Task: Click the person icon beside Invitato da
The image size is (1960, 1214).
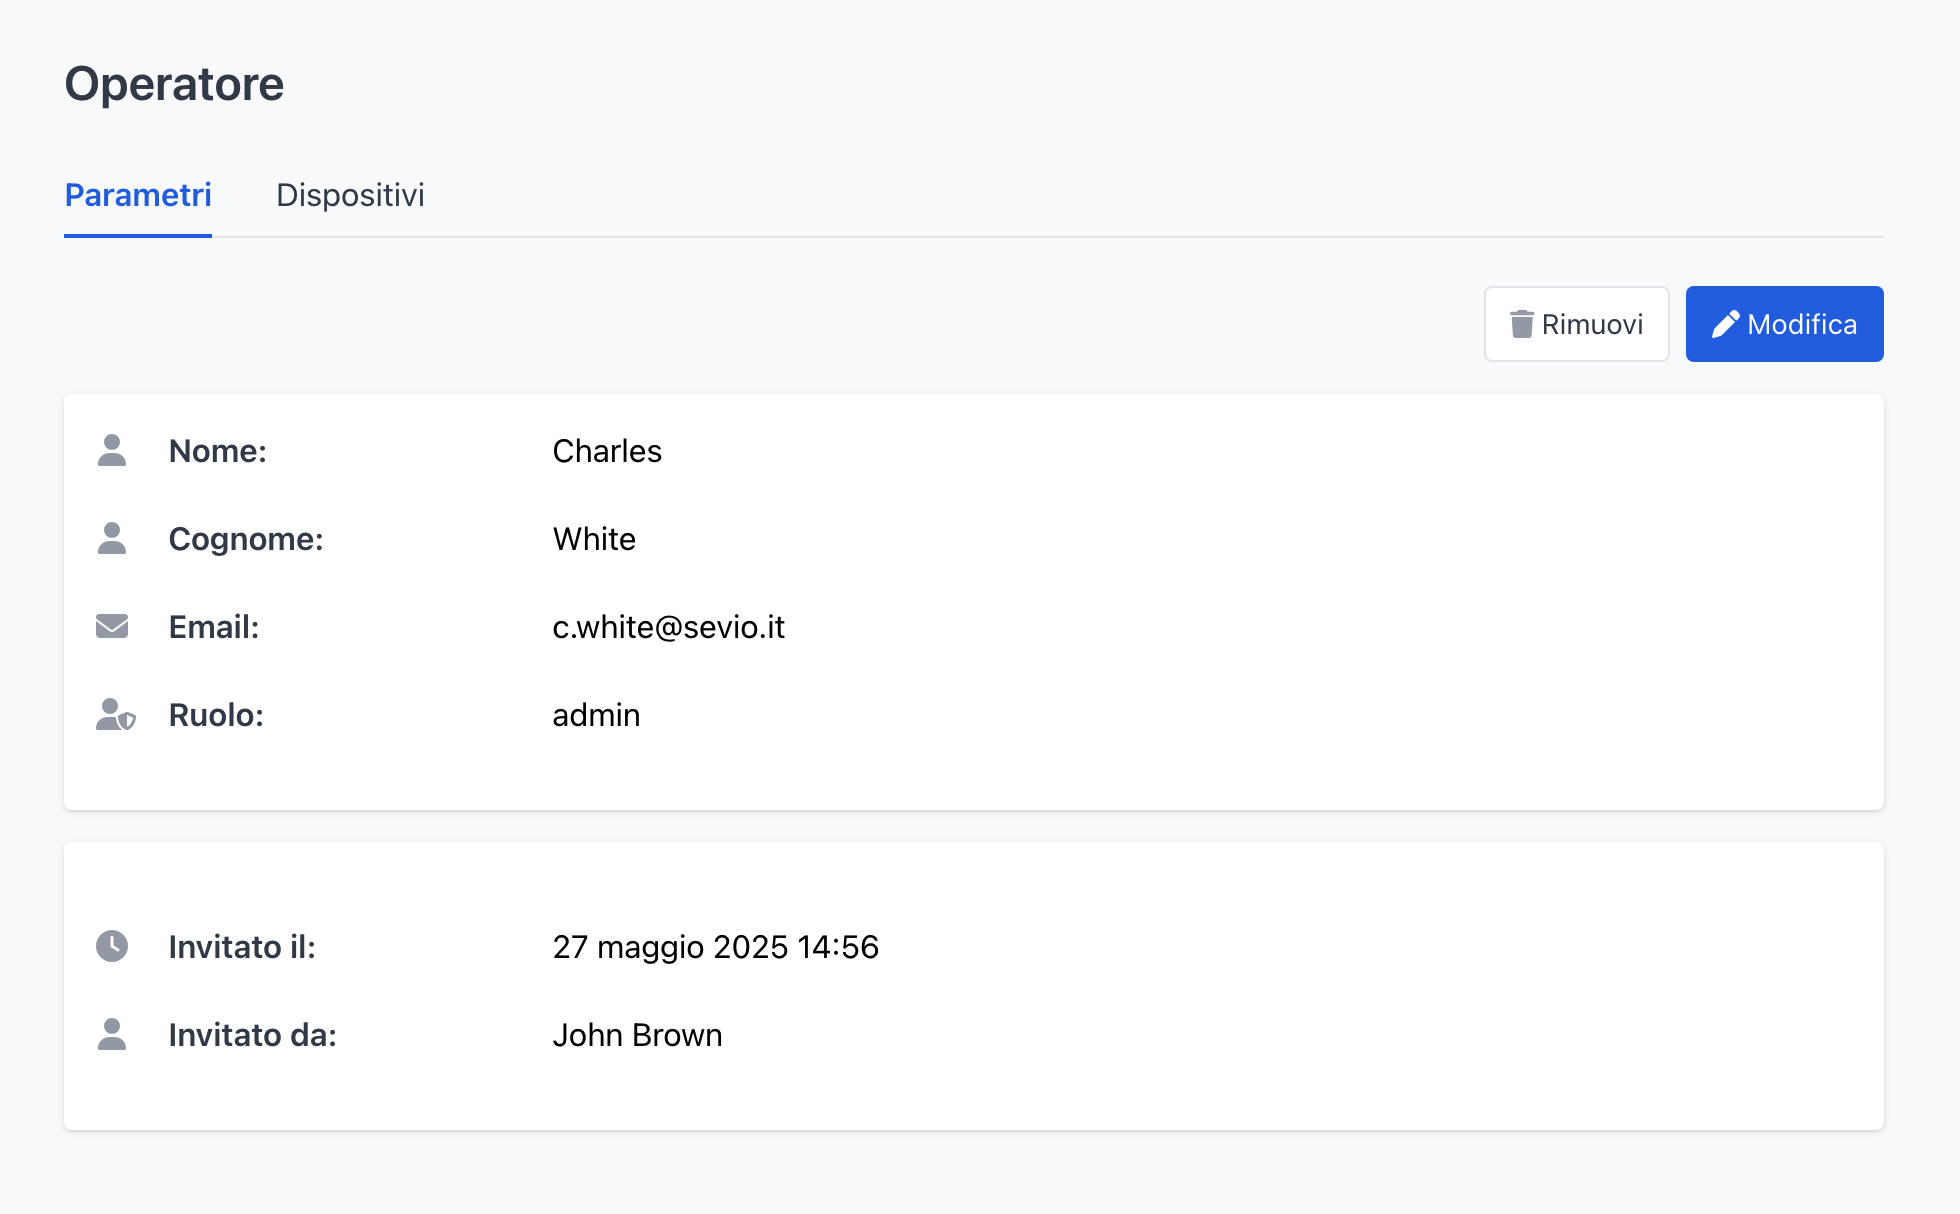Action: [x=112, y=1035]
